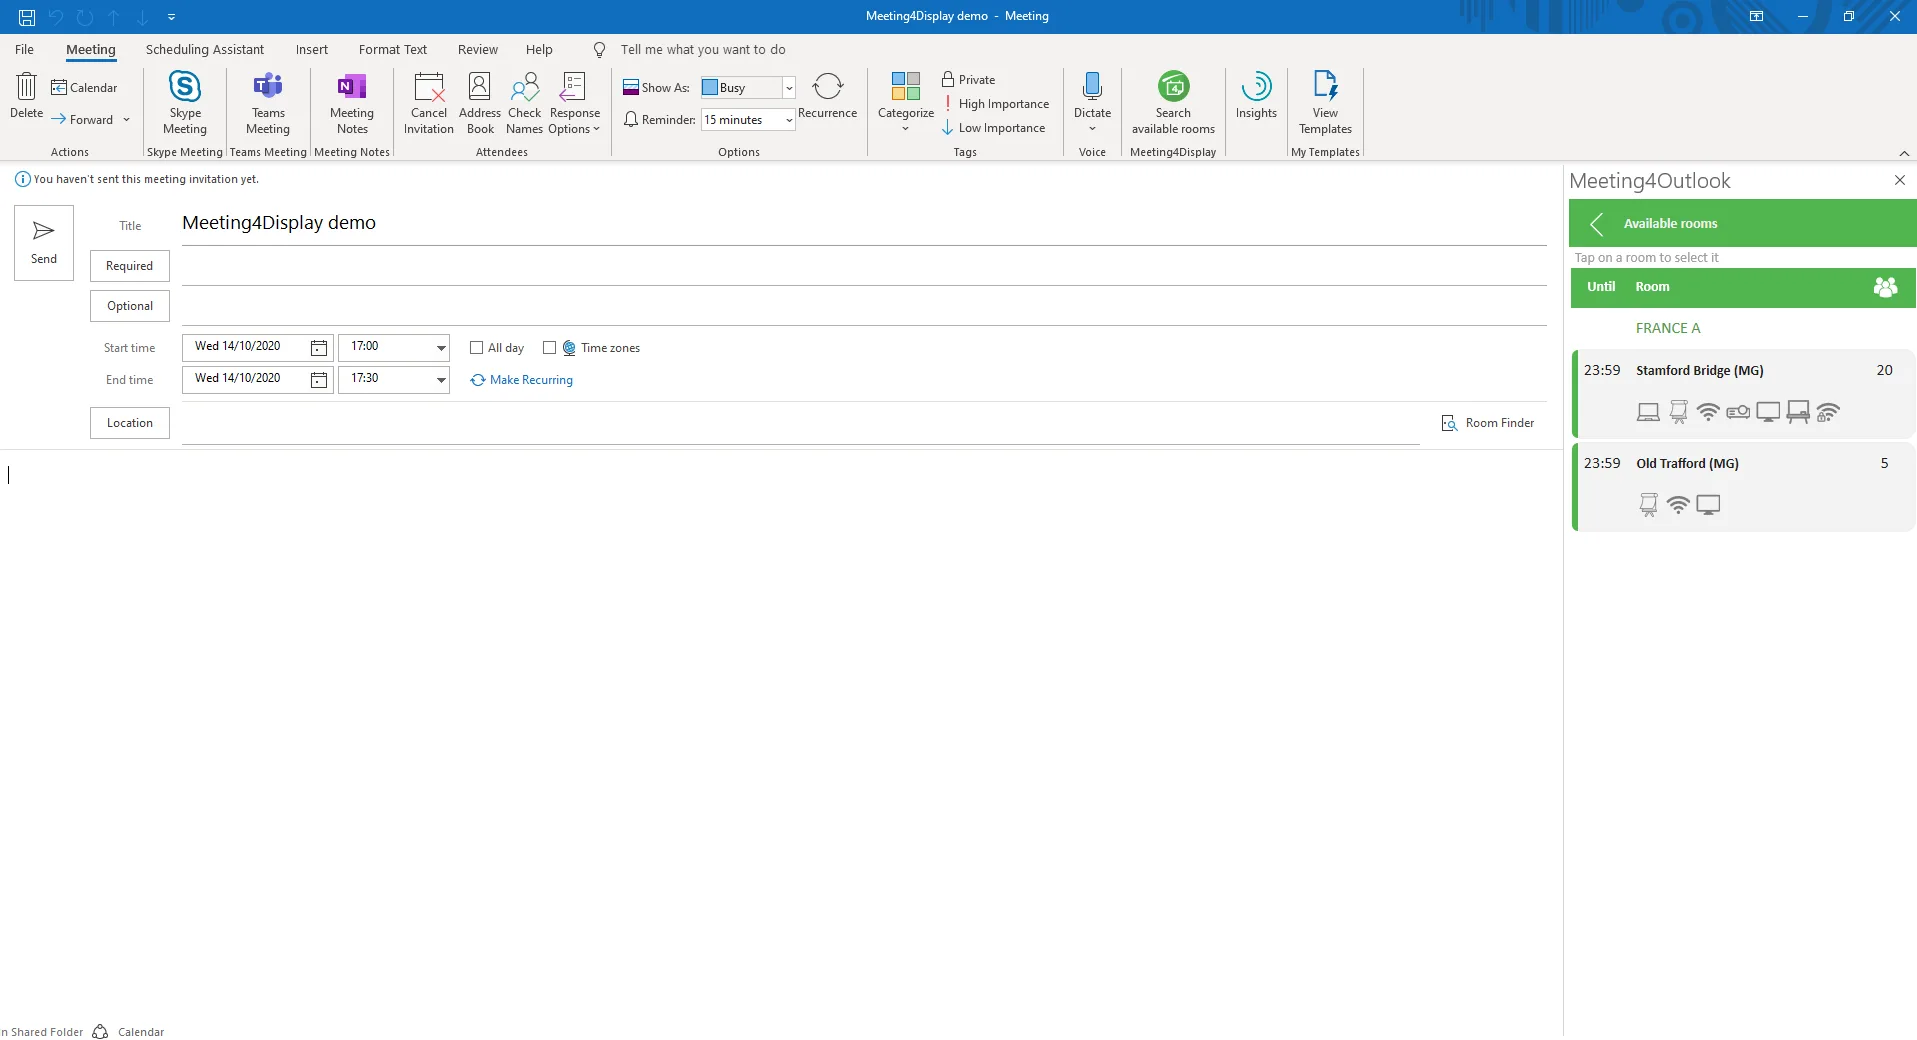
Task: Click the attendees capacity icon in room header
Action: (x=1885, y=287)
